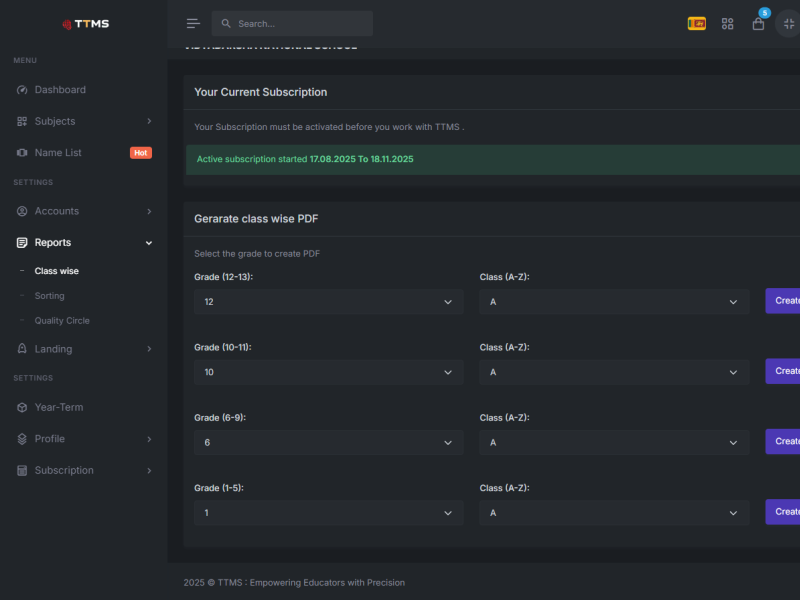The width and height of the screenshot is (800, 600).
Task: Open the shopping bag cart icon
Action: pos(758,23)
